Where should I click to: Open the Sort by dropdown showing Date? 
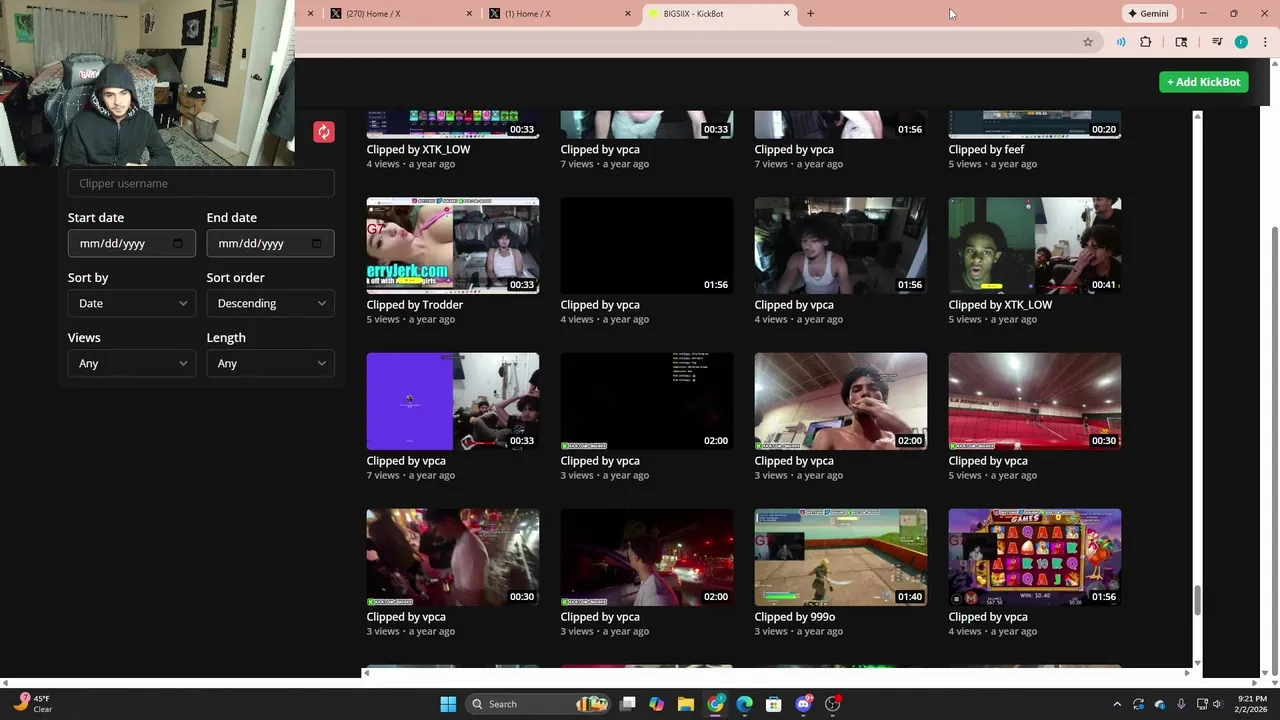[131, 303]
